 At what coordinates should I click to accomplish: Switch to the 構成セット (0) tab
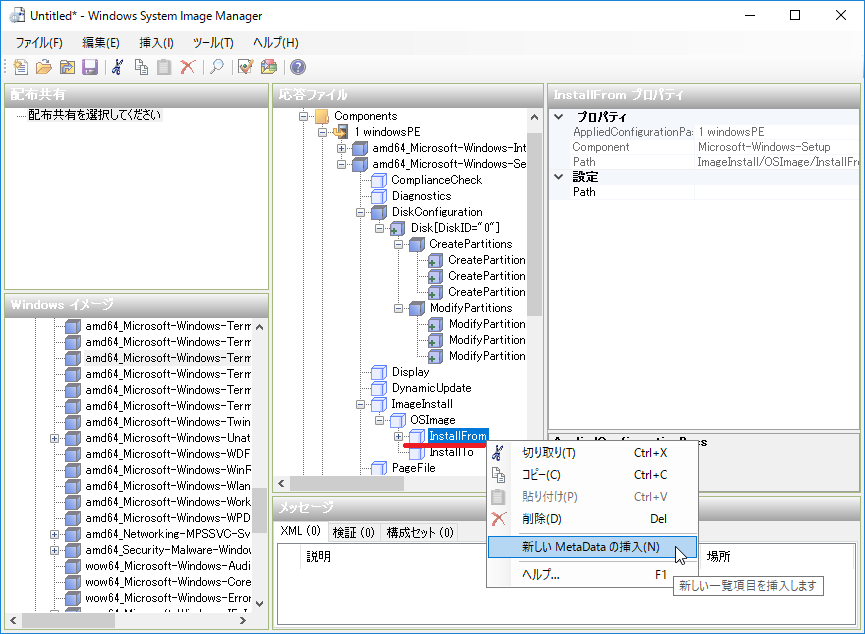(x=420, y=532)
